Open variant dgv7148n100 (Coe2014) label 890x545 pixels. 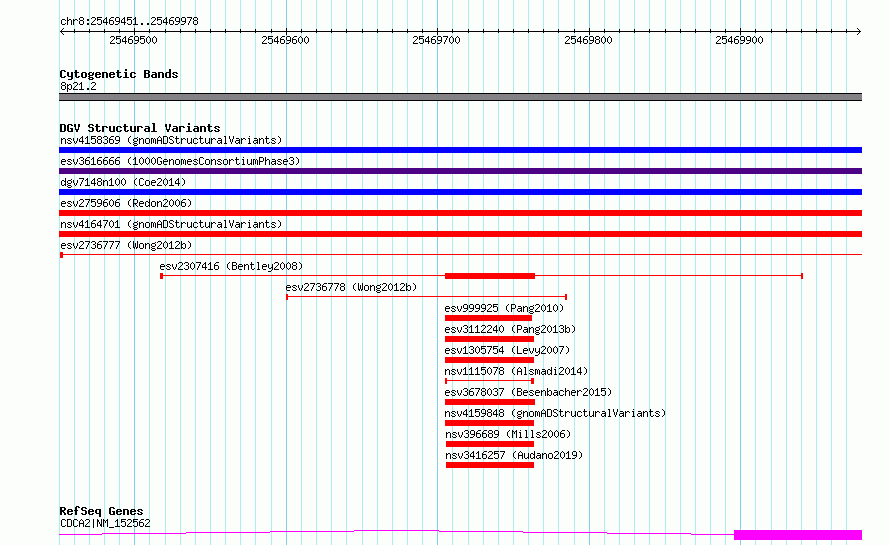coord(123,182)
